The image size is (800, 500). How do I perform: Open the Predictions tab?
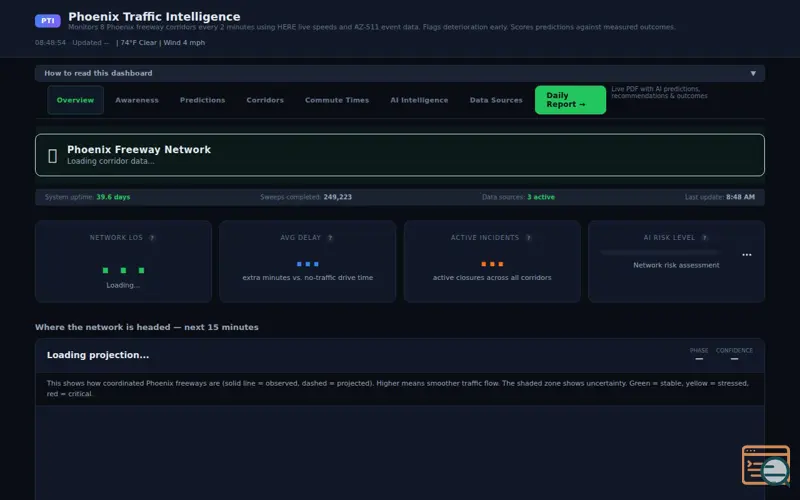pos(203,100)
